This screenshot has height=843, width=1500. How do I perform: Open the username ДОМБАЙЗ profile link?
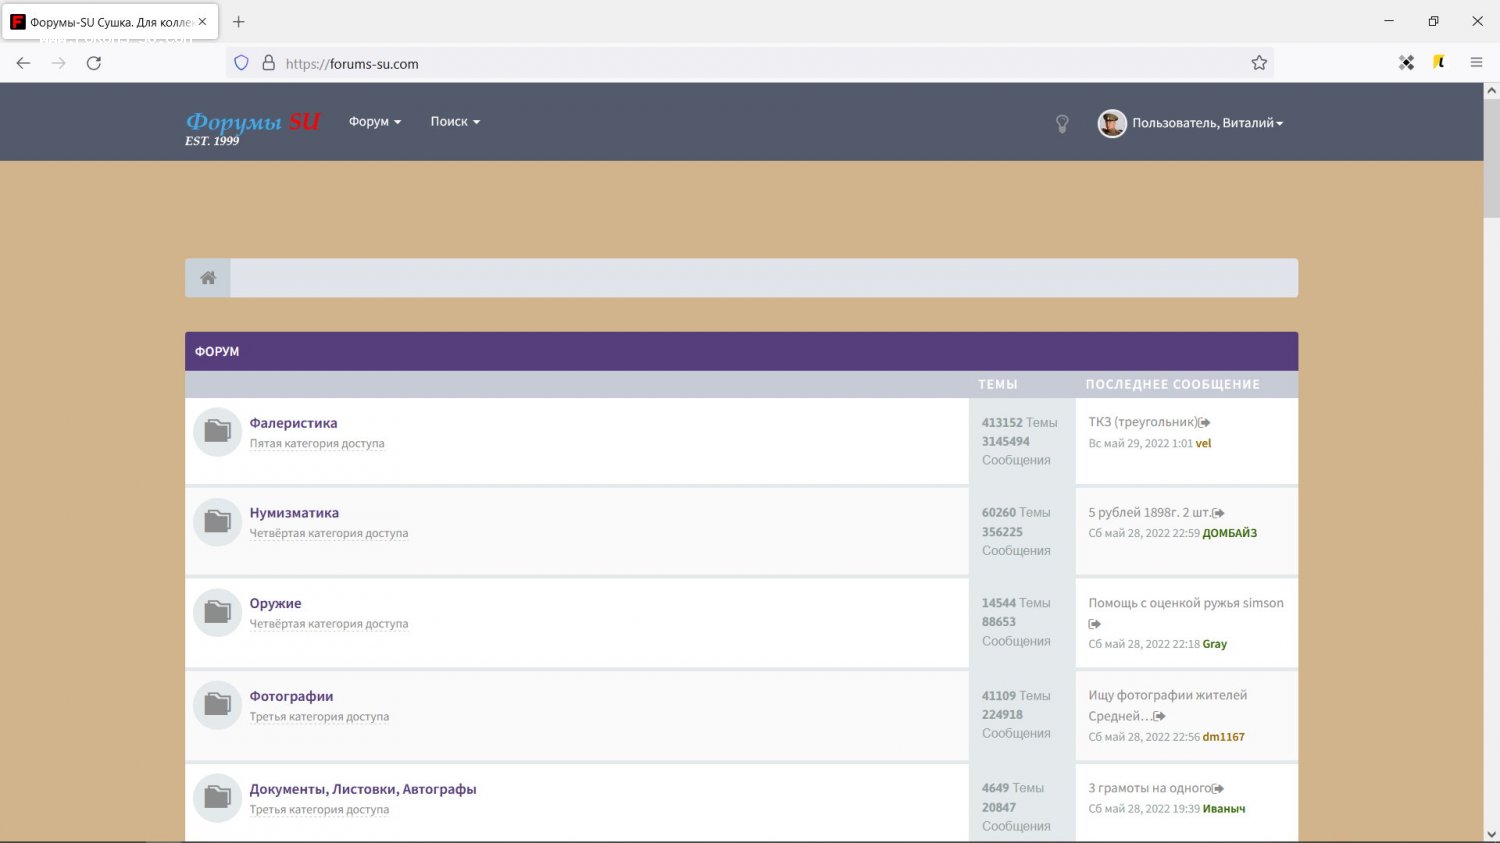(x=1229, y=533)
